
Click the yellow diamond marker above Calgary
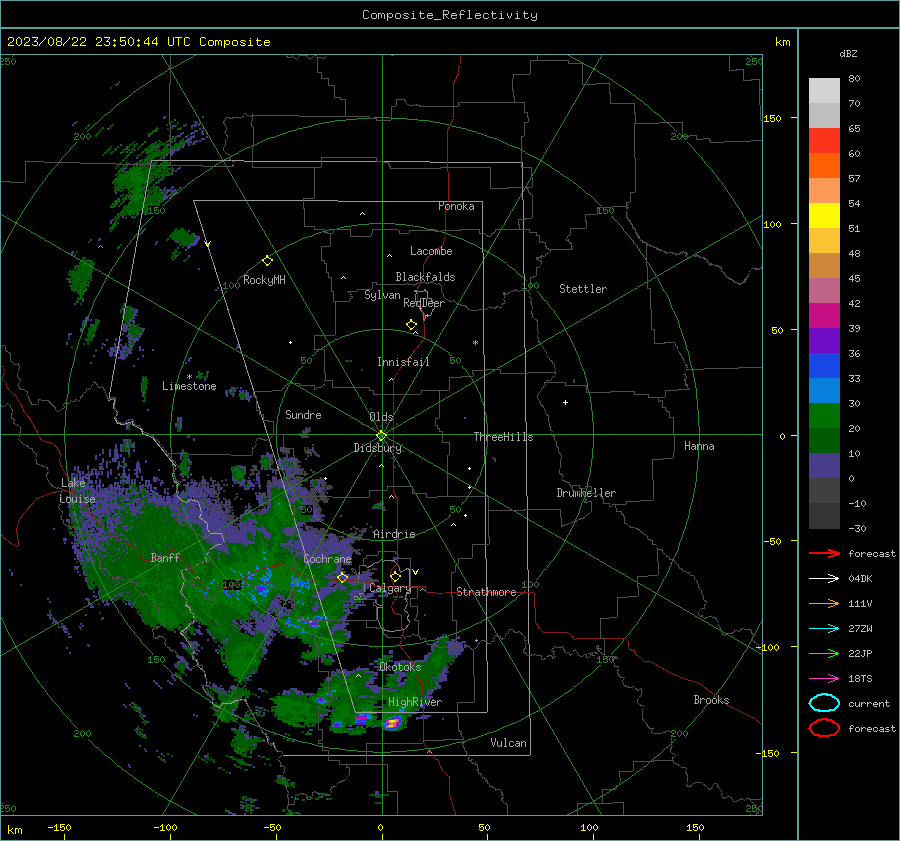pos(395,576)
